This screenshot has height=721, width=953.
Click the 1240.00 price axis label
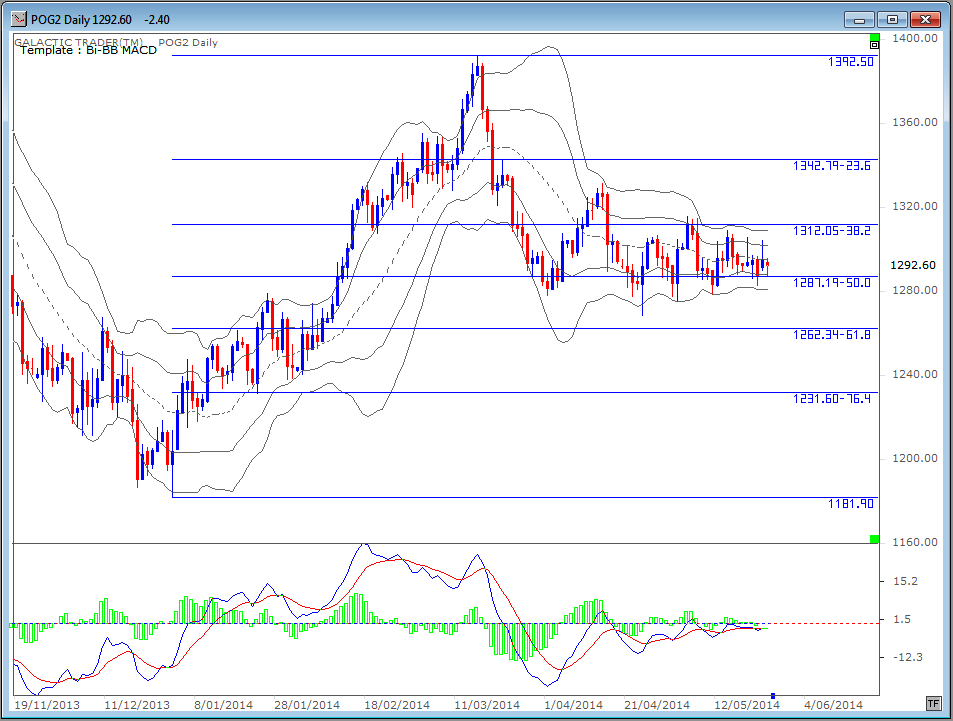[915, 374]
